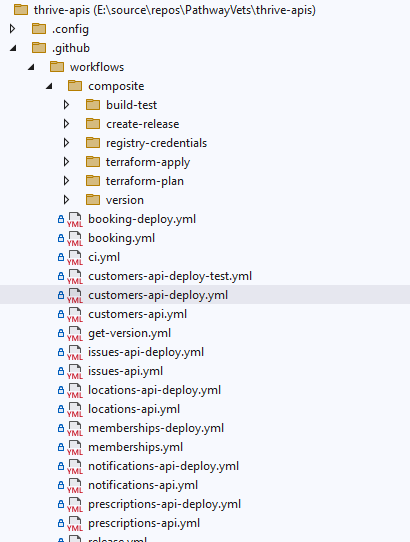Click the .config folder icon
This screenshot has height=542, width=410.
tap(39, 29)
